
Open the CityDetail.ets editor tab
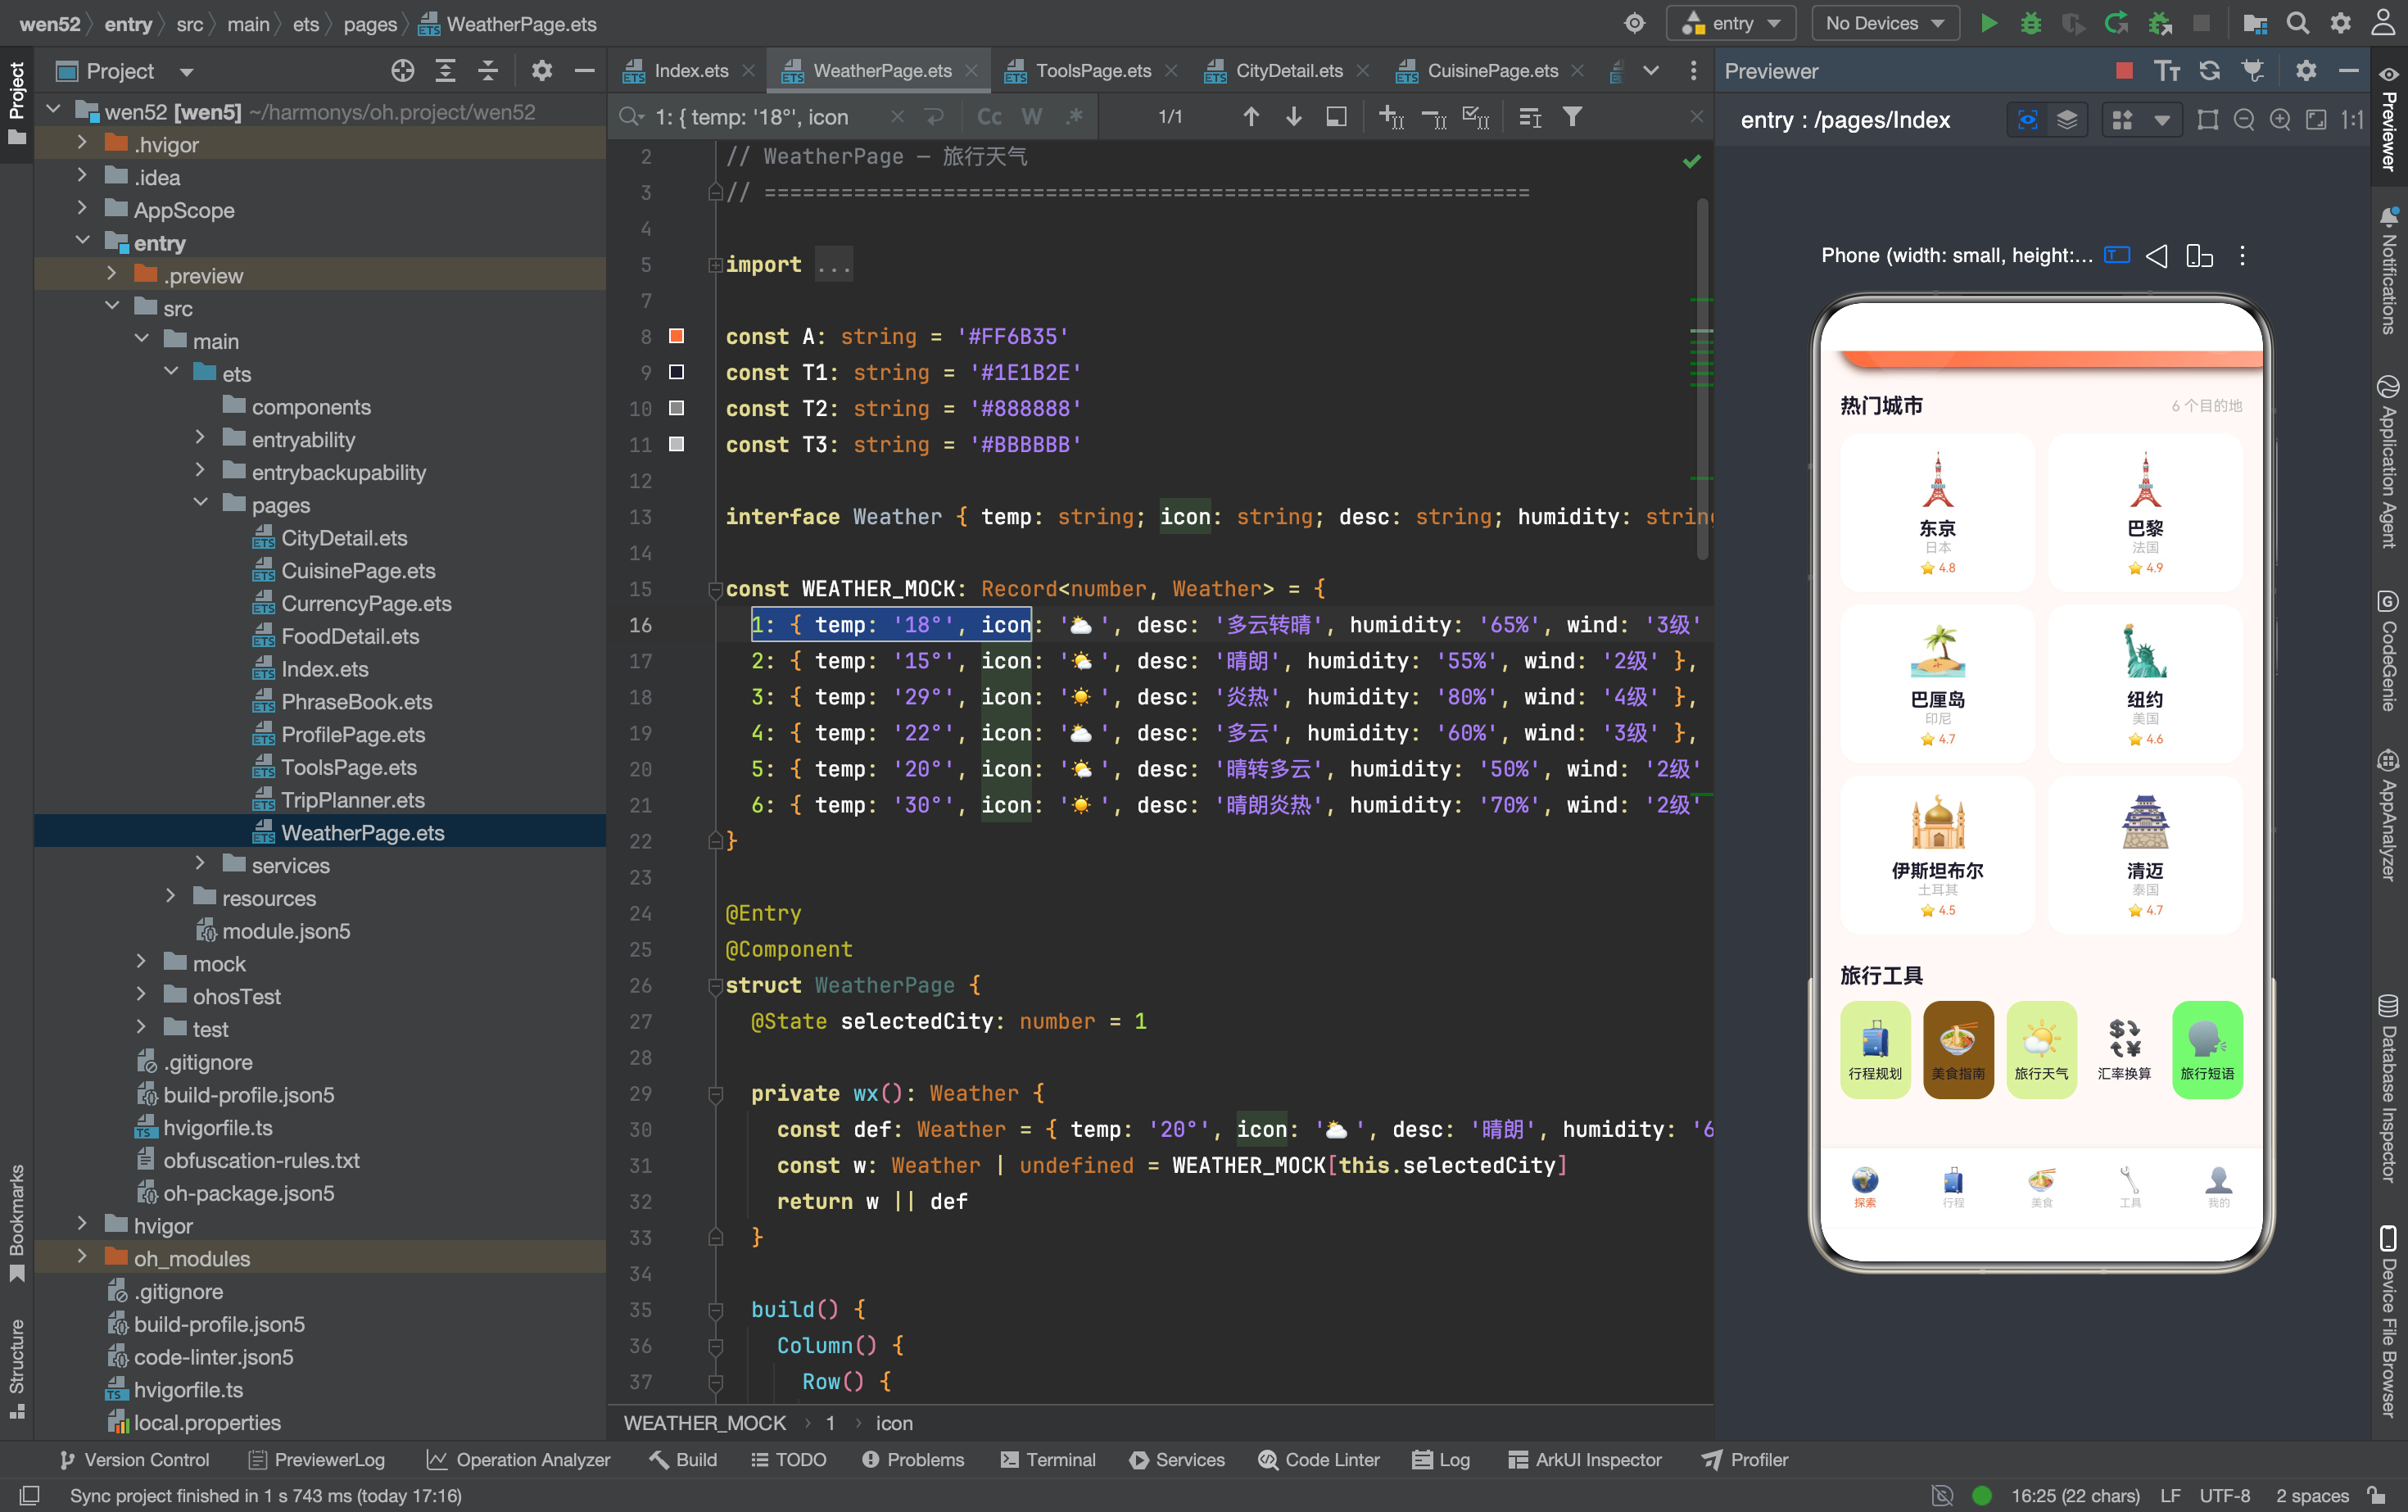tap(1288, 71)
